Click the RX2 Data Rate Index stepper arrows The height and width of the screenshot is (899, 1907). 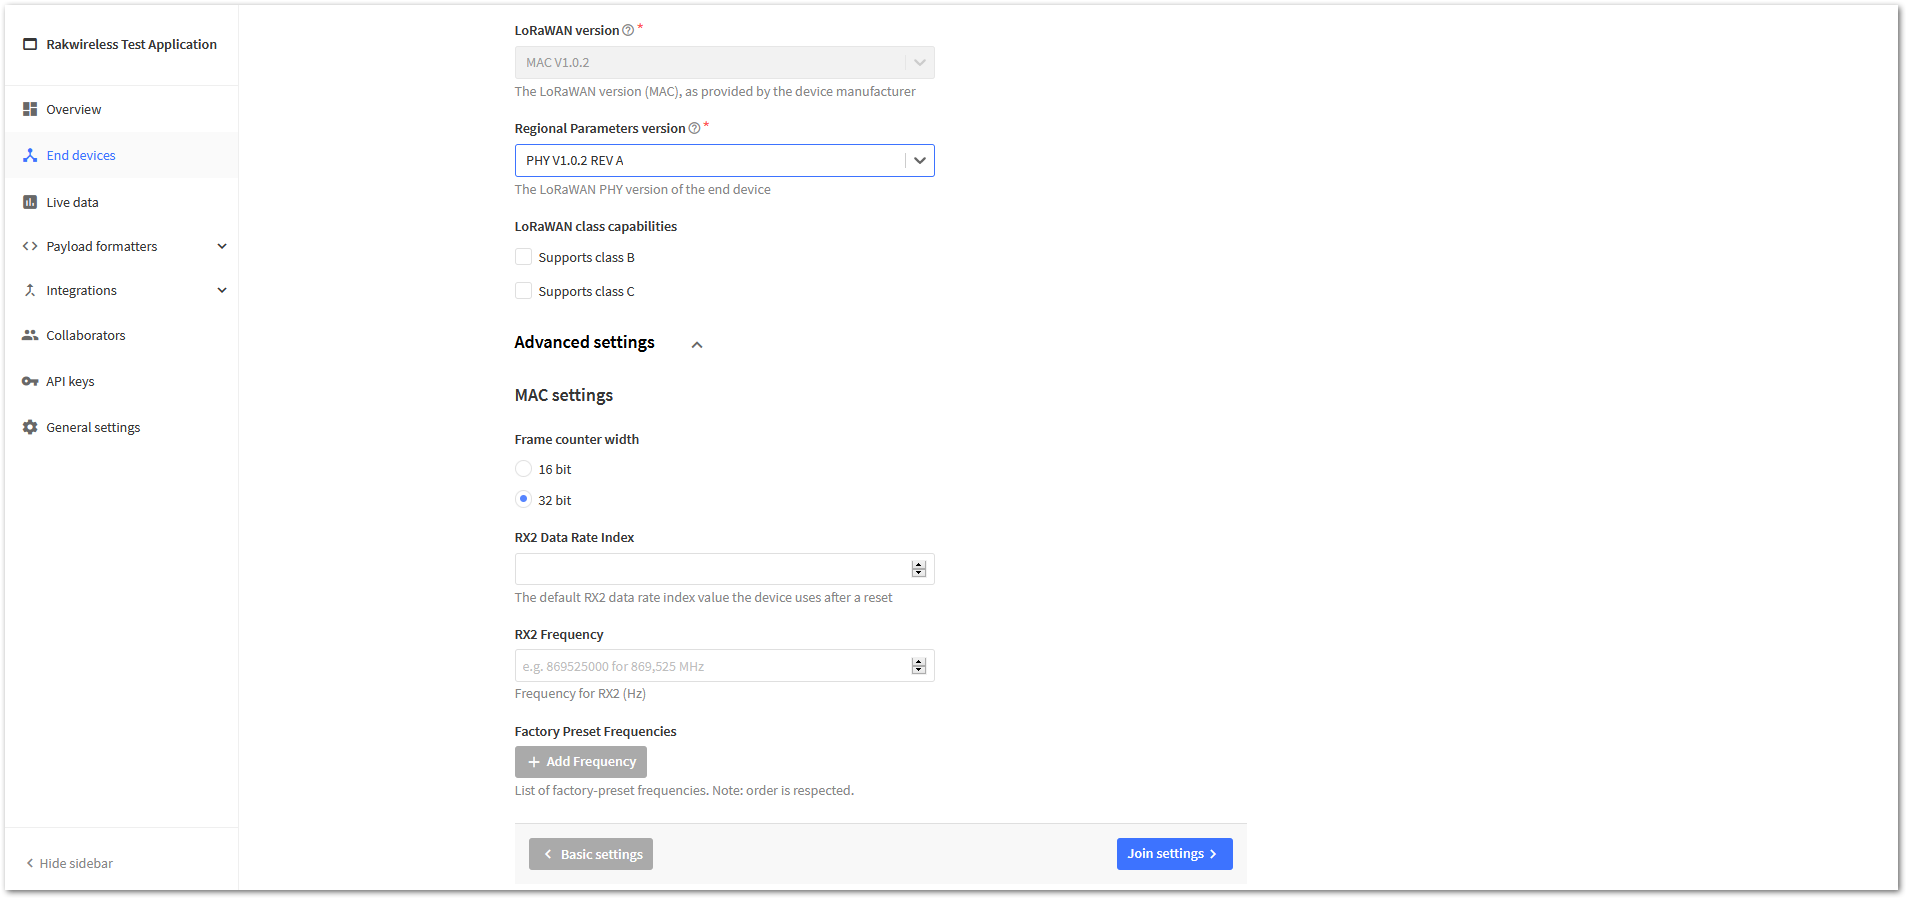(x=918, y=569)
